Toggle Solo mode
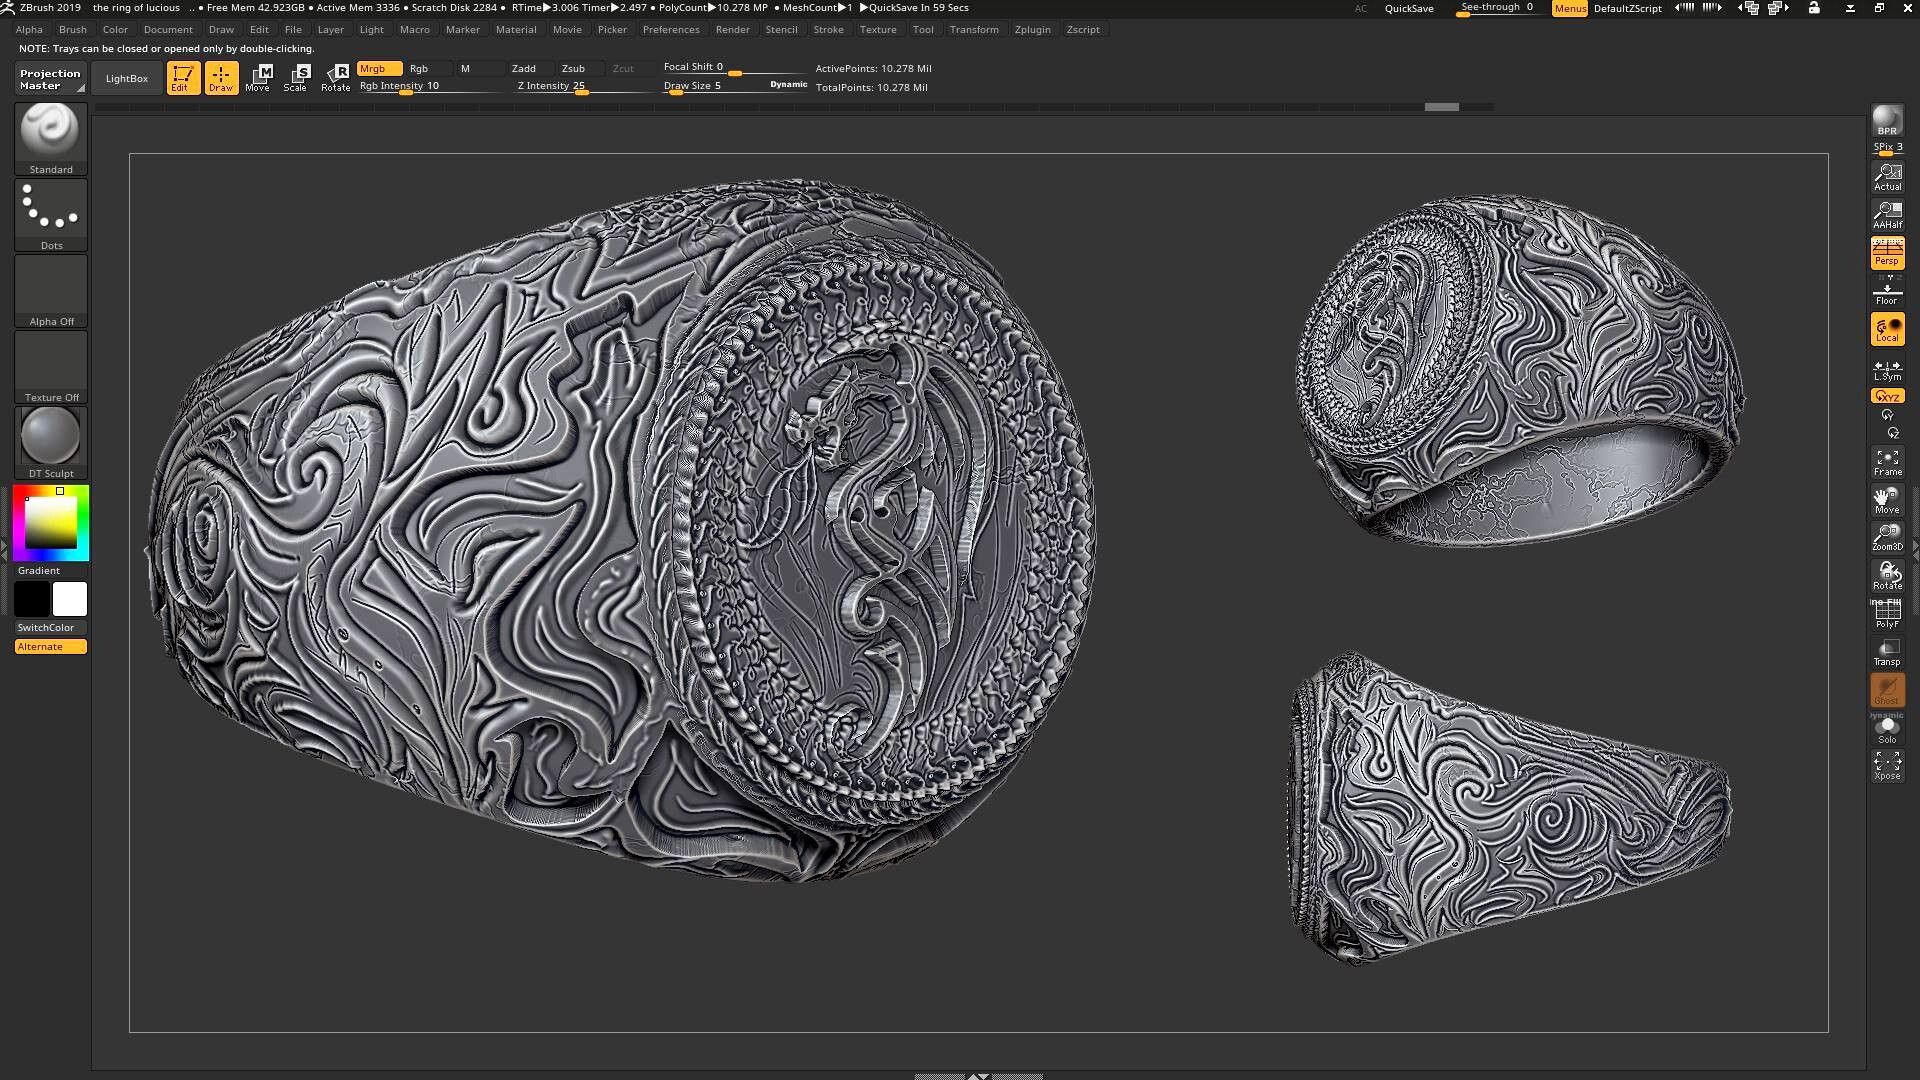 point(1887,729)
